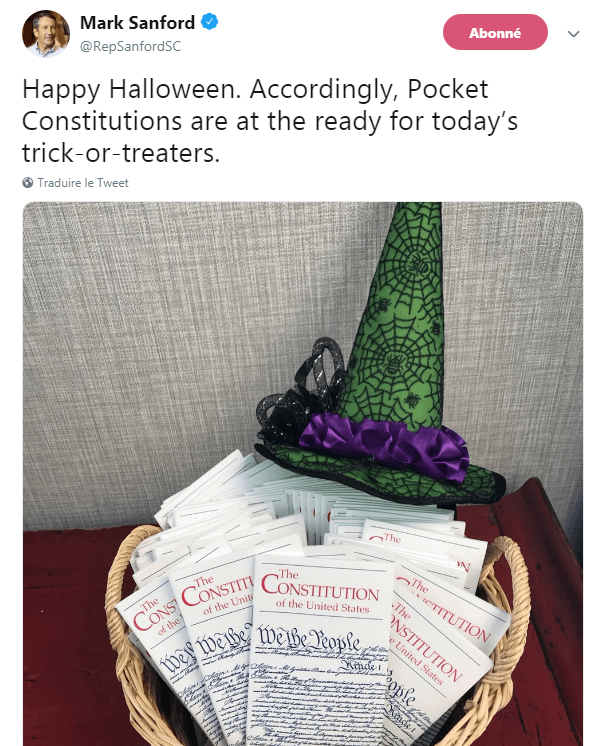
Task: Translate tweet via Traduire le Tweet
Action: pyautogui.click(x=83, y=183)
